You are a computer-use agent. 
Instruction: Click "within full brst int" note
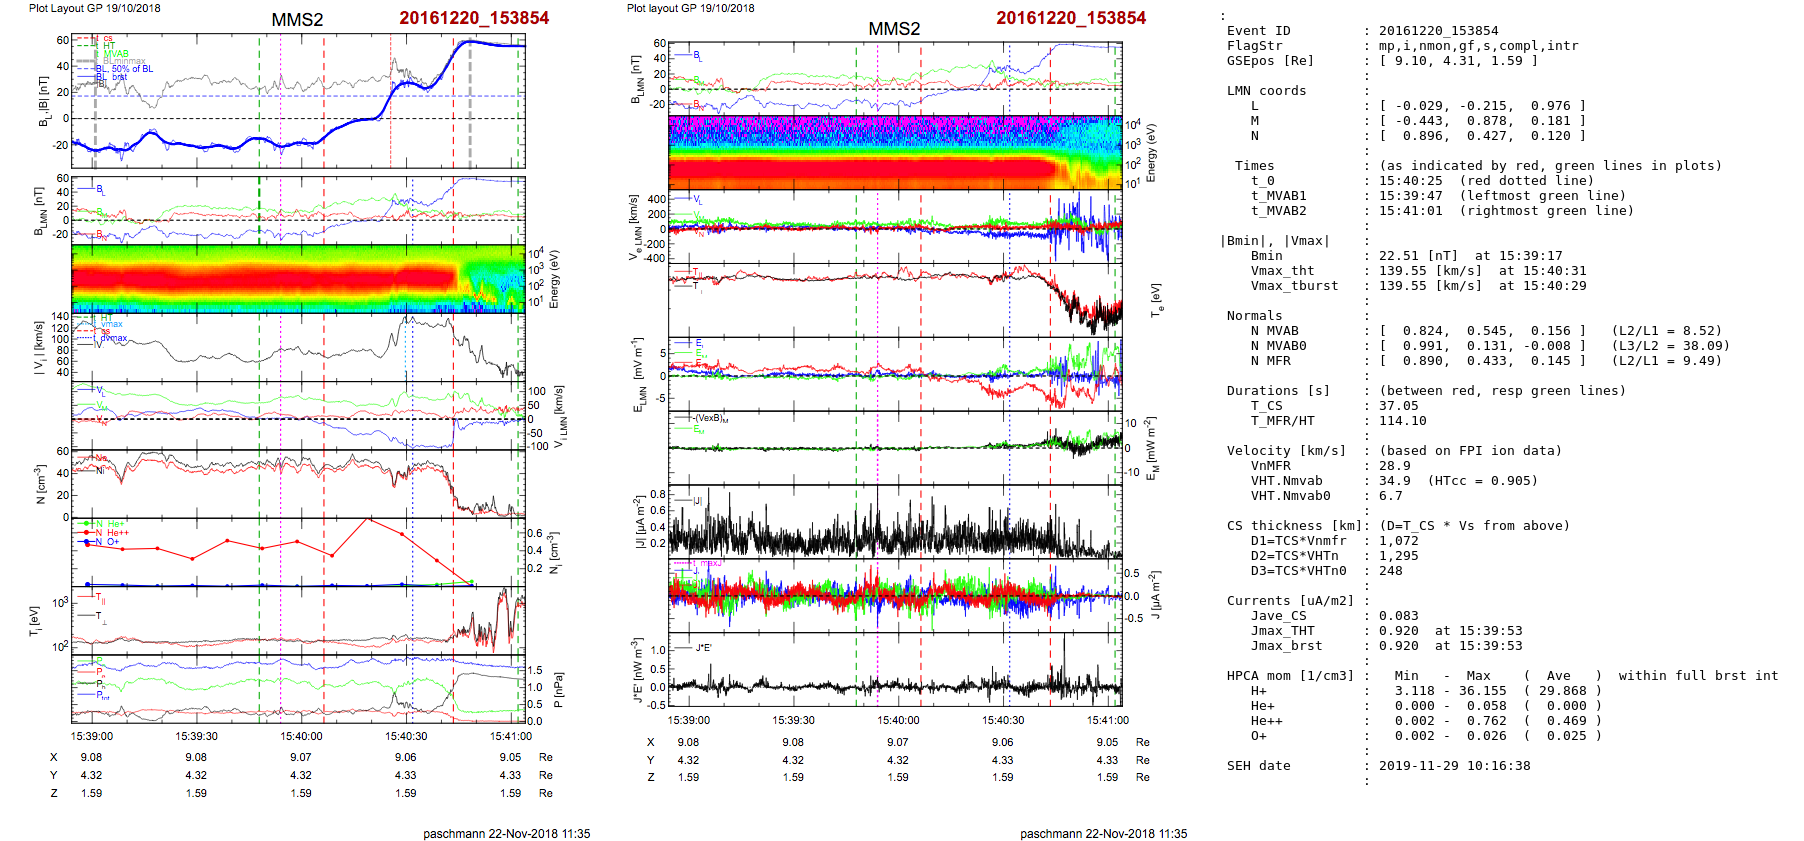point(1698,676)
